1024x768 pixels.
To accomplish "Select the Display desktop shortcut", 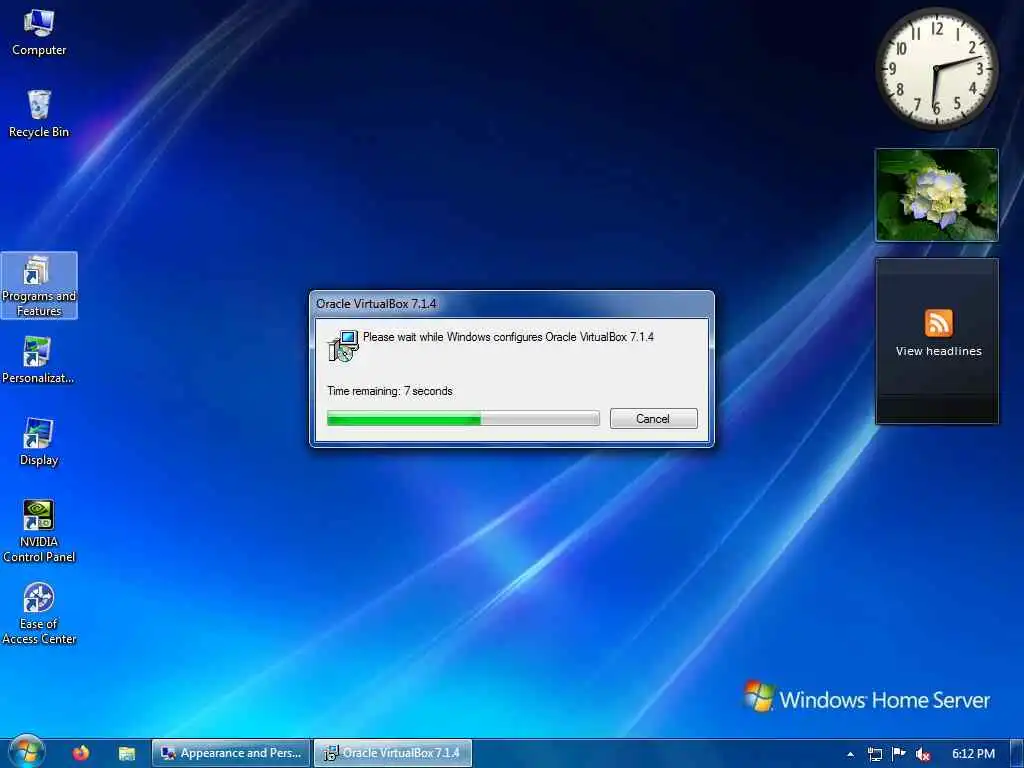I will point(39,441).
